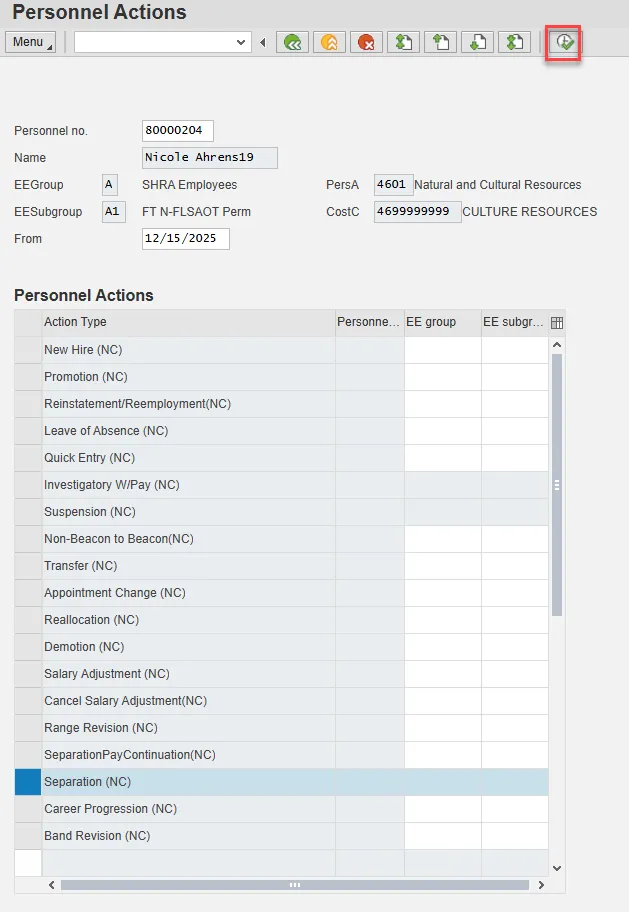The width and height of the screenshot is (629, 912).
Task: Open the Menu button dropdown
Action: 30,42
